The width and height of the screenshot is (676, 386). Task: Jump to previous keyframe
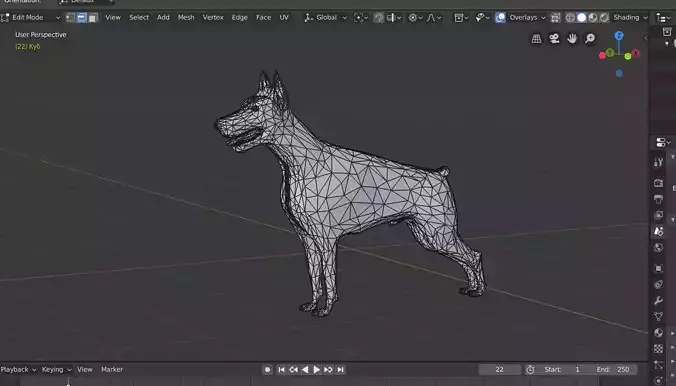pyautogui.click(x=293, y=370)
